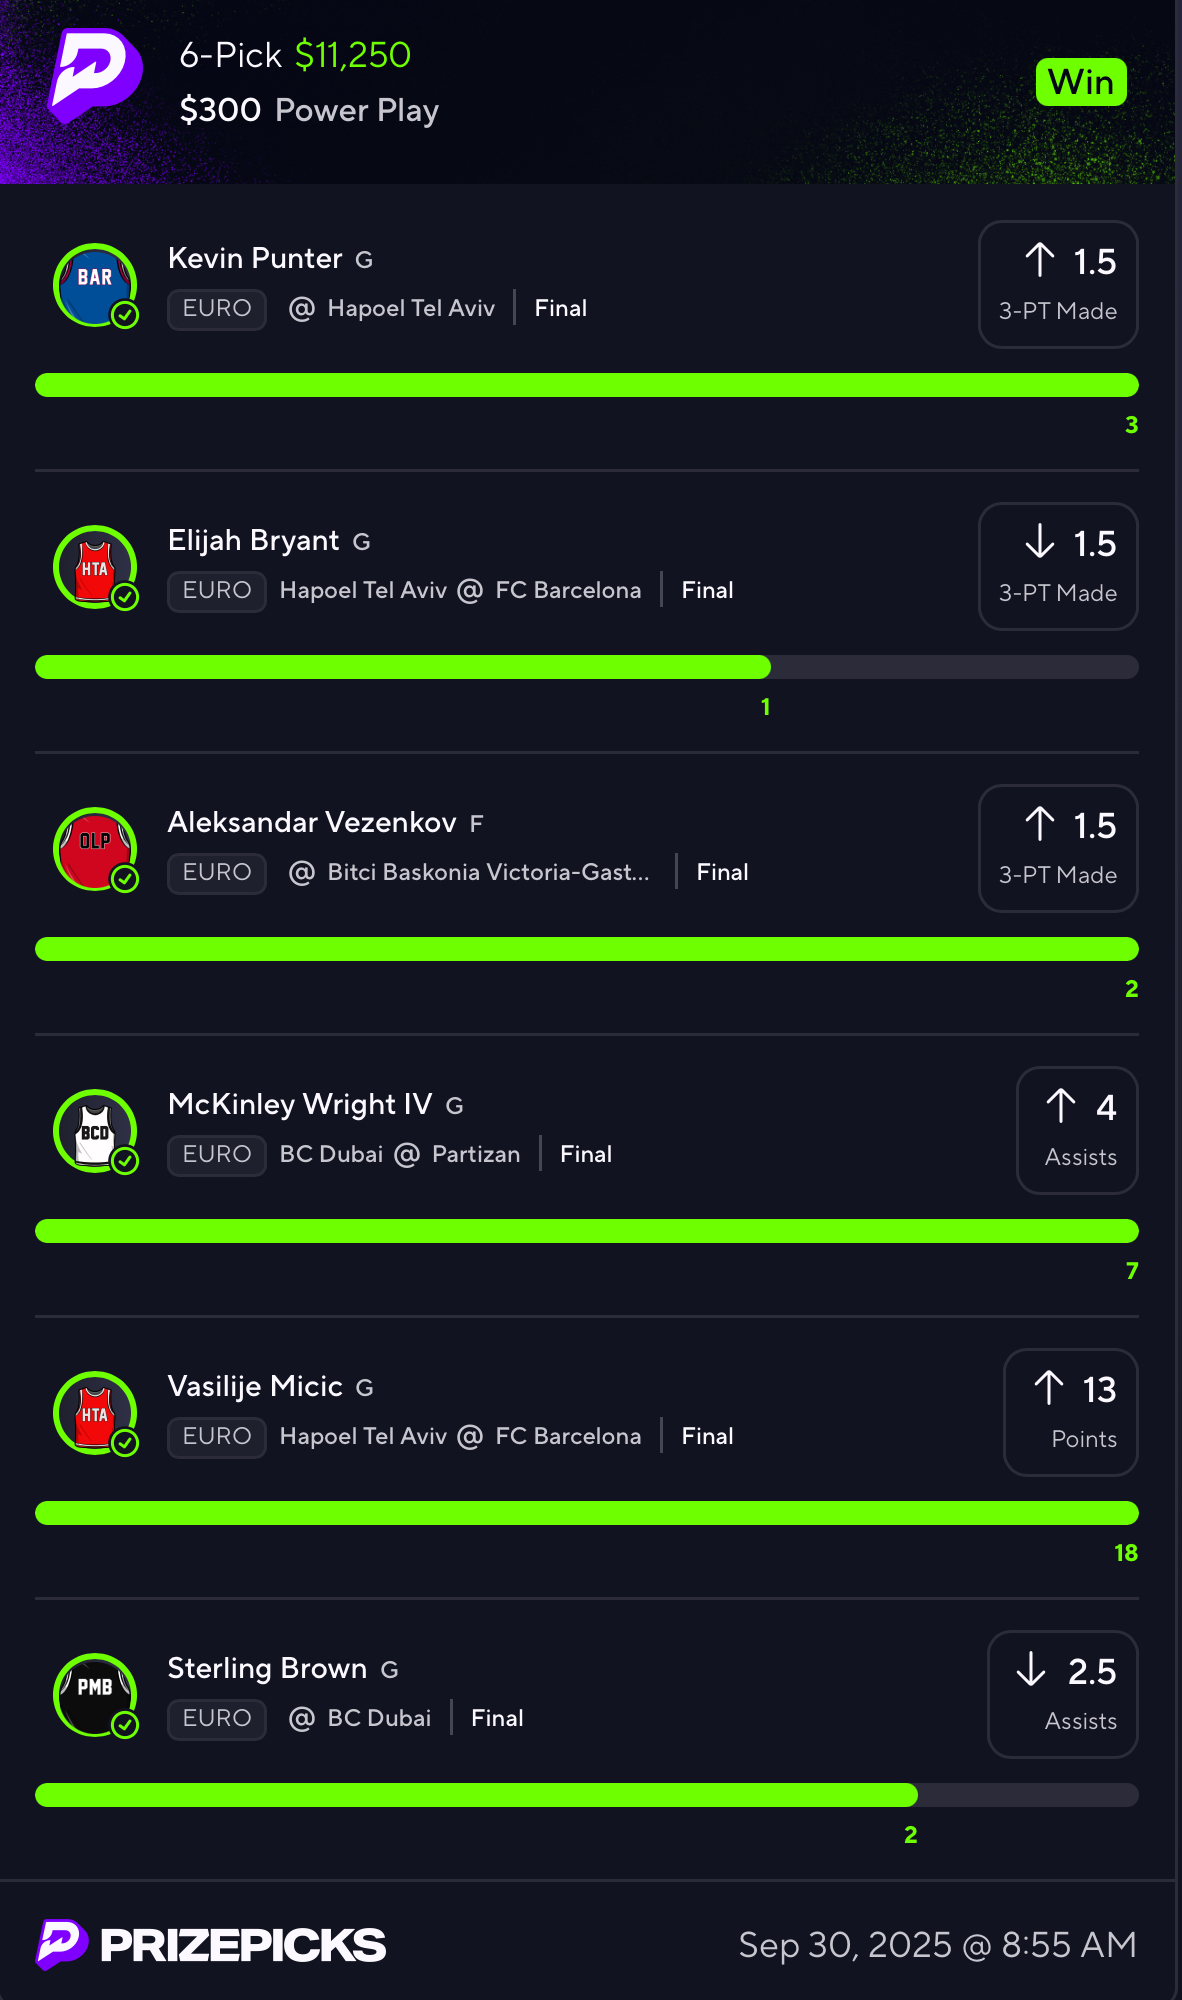The height and width of the screenshot is (2000, 1182).
Task: Click the $11,250 payout amount
Action: (353, 55)
